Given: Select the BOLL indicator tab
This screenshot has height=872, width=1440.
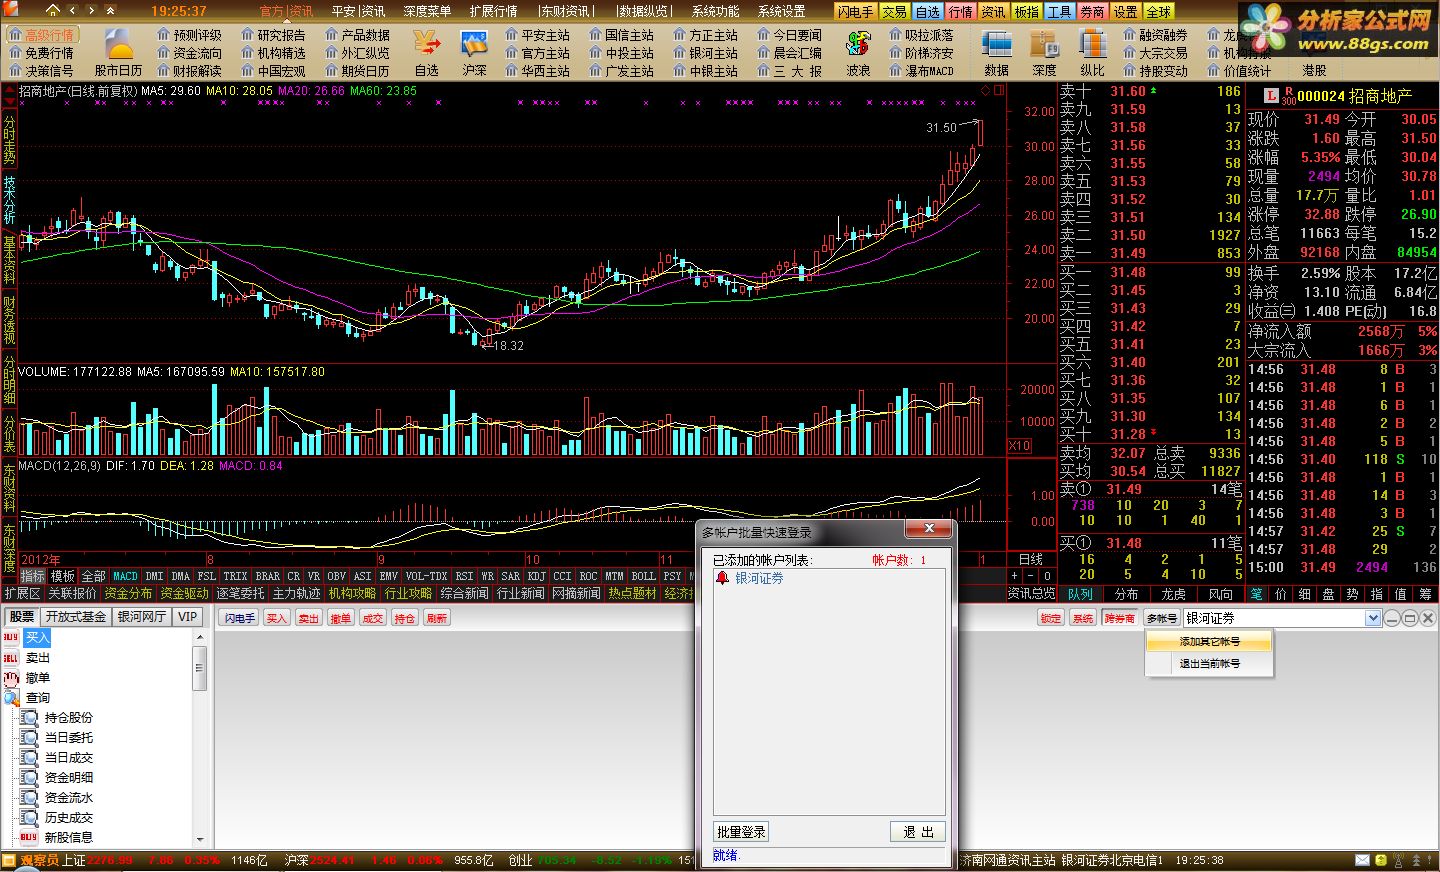Looking at the screenshot, I should (644, 576).
